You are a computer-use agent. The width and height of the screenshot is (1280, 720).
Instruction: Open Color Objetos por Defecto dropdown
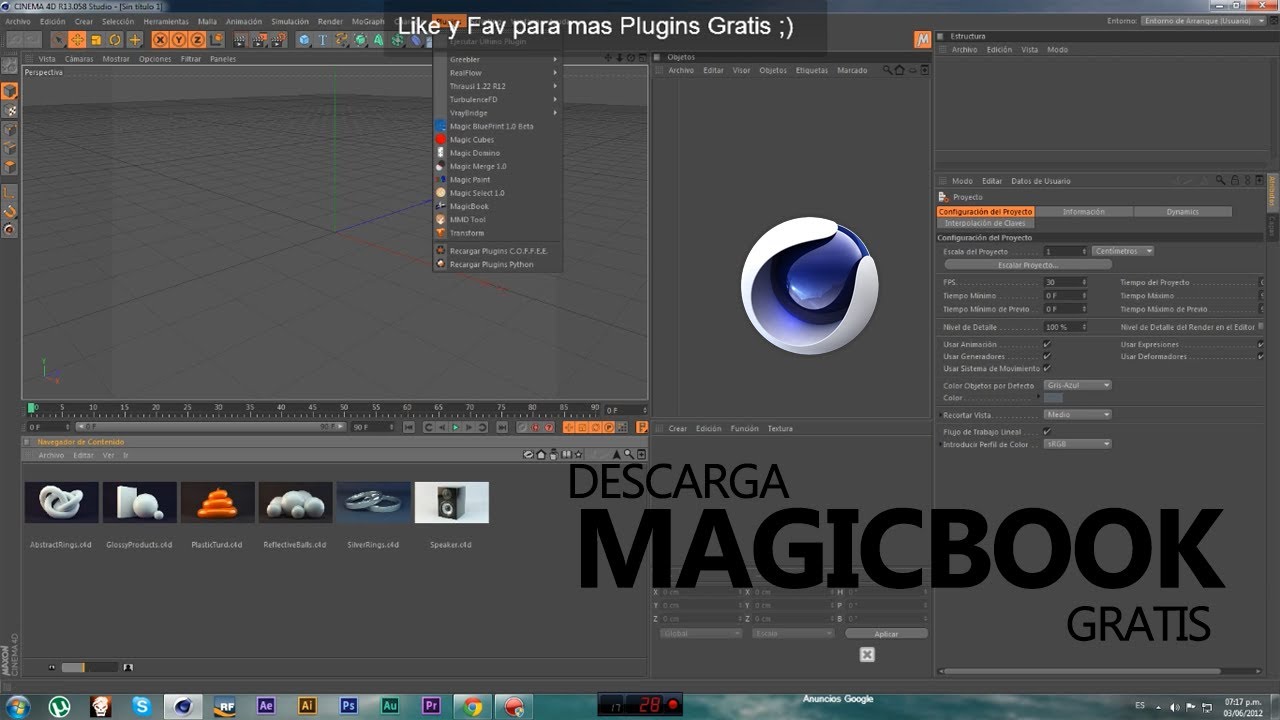coord(1078,385)
